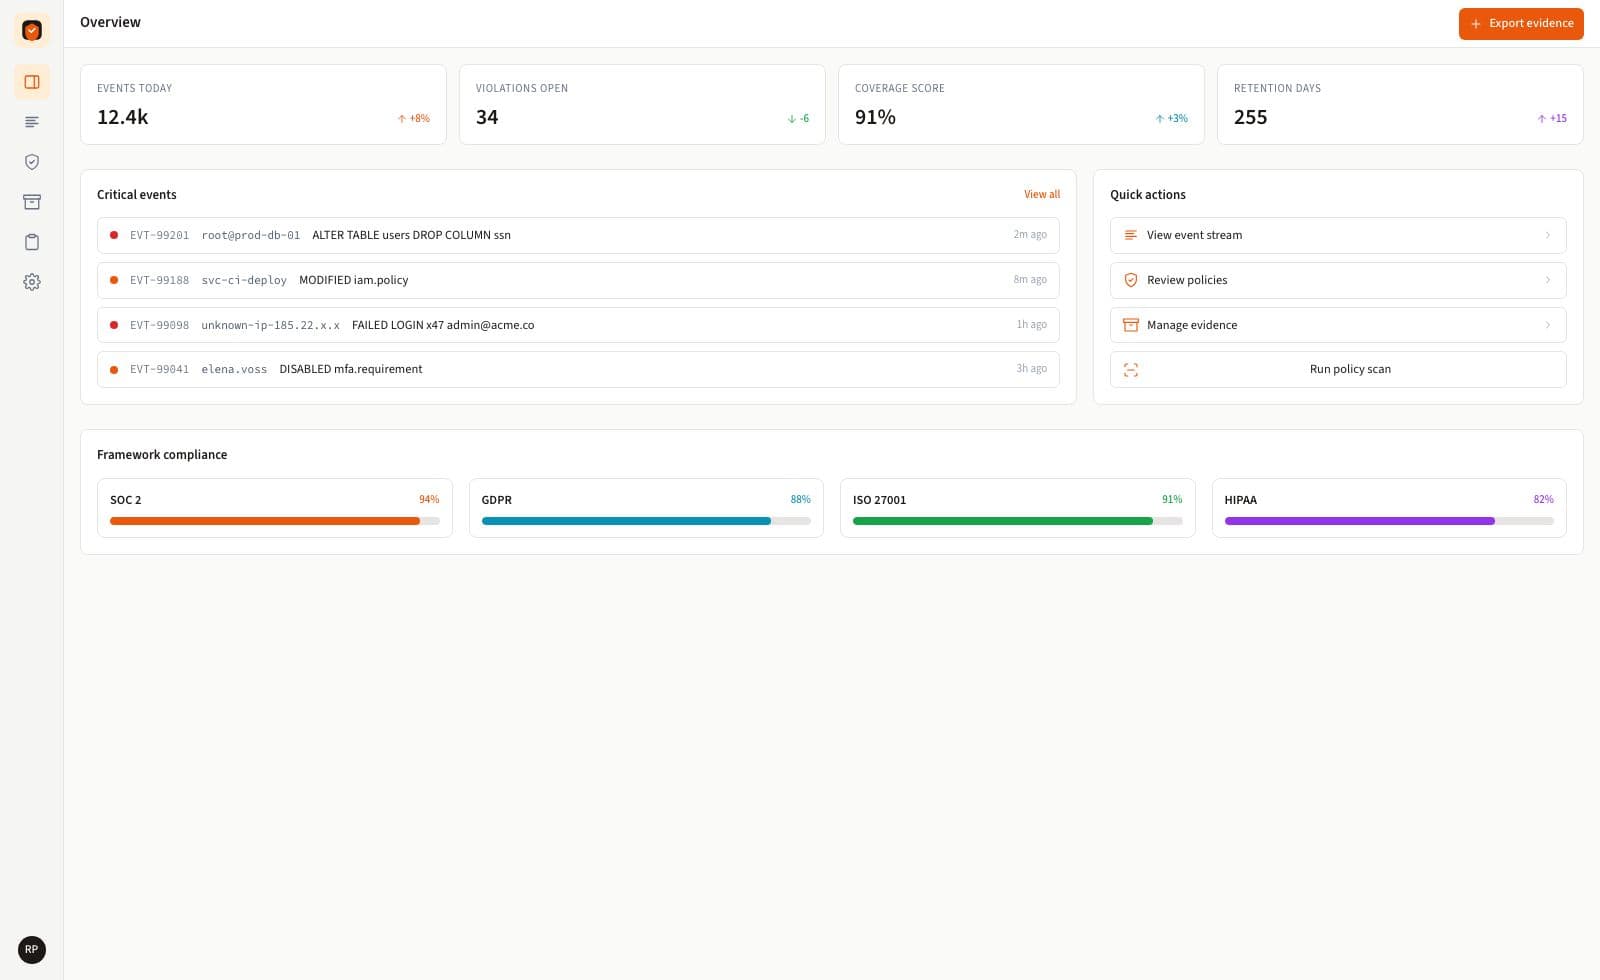
Task: Click the 3h ago timestamp
Action: click(1032, 369)
